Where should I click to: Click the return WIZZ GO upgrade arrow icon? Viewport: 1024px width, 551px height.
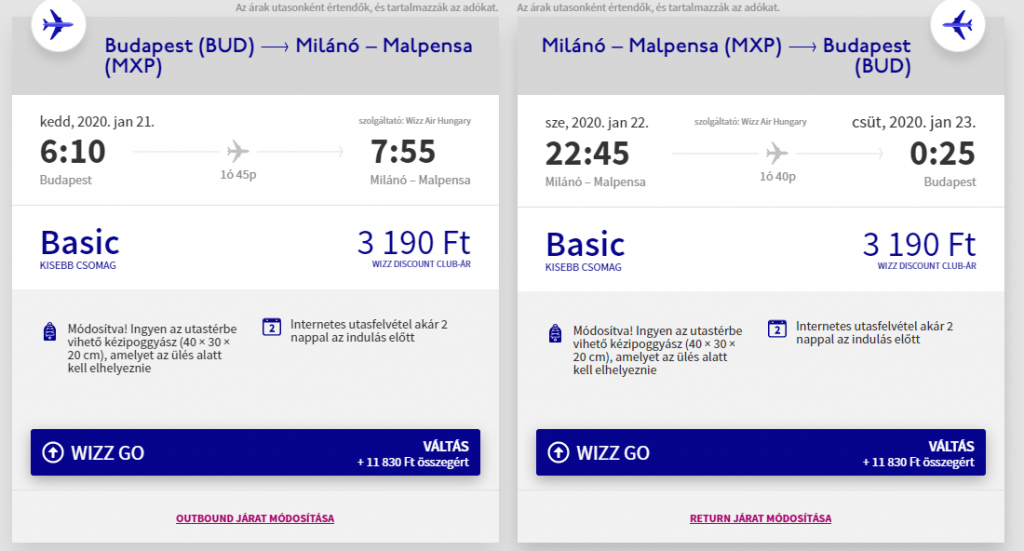point(558,452)
